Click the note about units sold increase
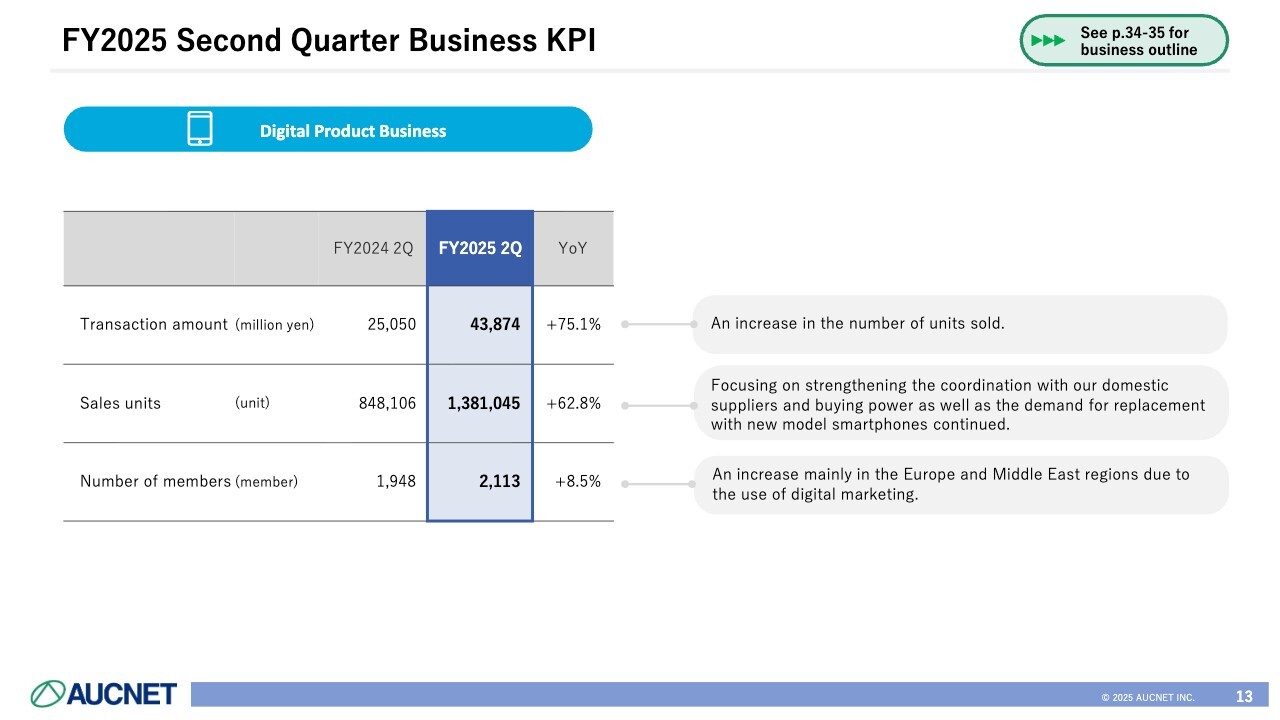This screenshot has height=720, width=1280. 857,323
